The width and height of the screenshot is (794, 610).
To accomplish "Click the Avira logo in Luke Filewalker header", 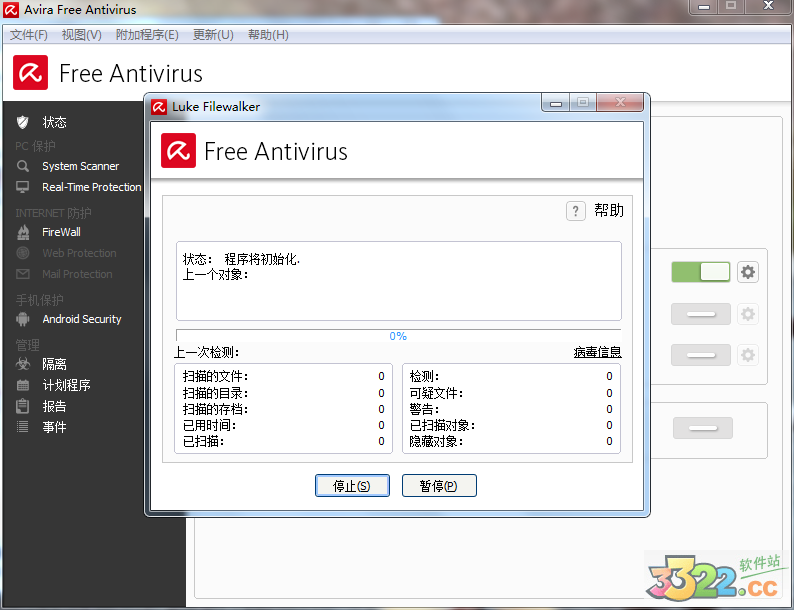I will (178, 150).
